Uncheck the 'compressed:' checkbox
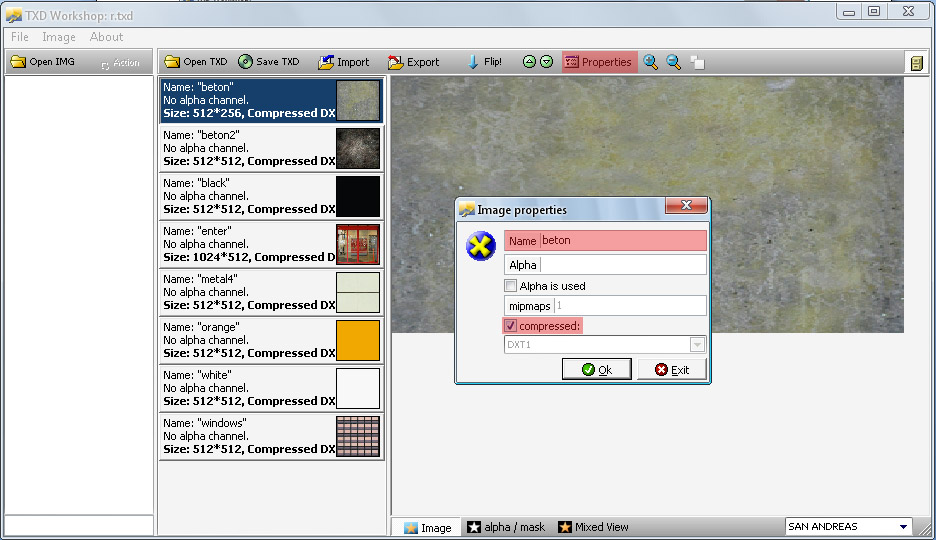 511,326
